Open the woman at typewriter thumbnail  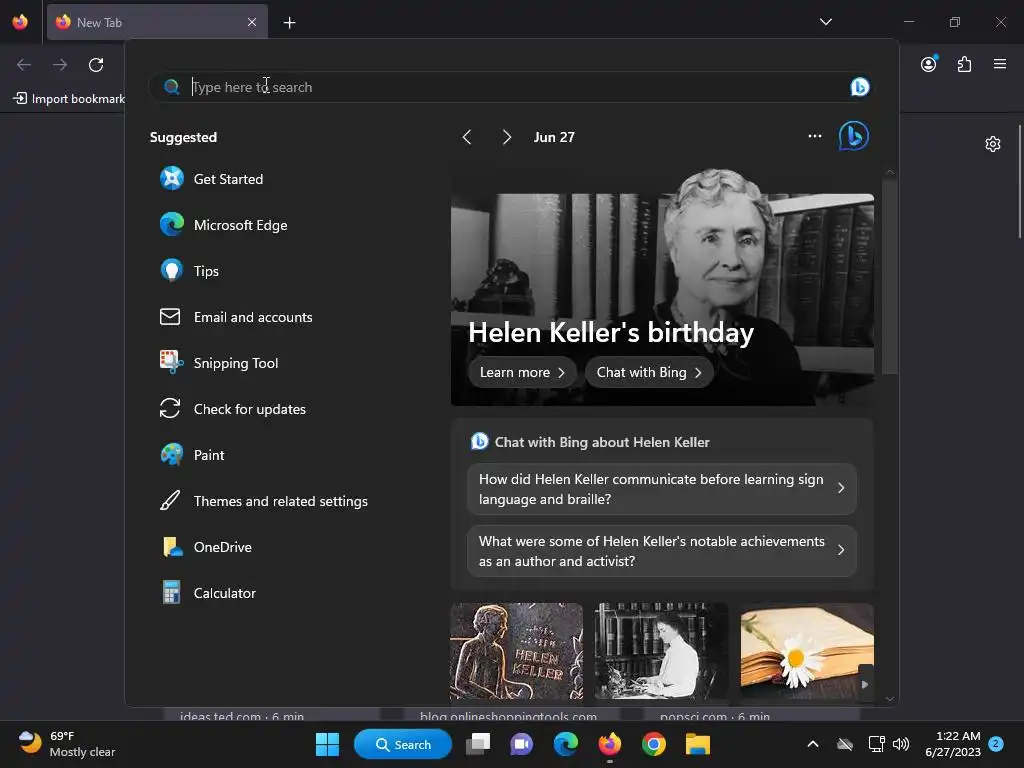click(x=661, y=651)
